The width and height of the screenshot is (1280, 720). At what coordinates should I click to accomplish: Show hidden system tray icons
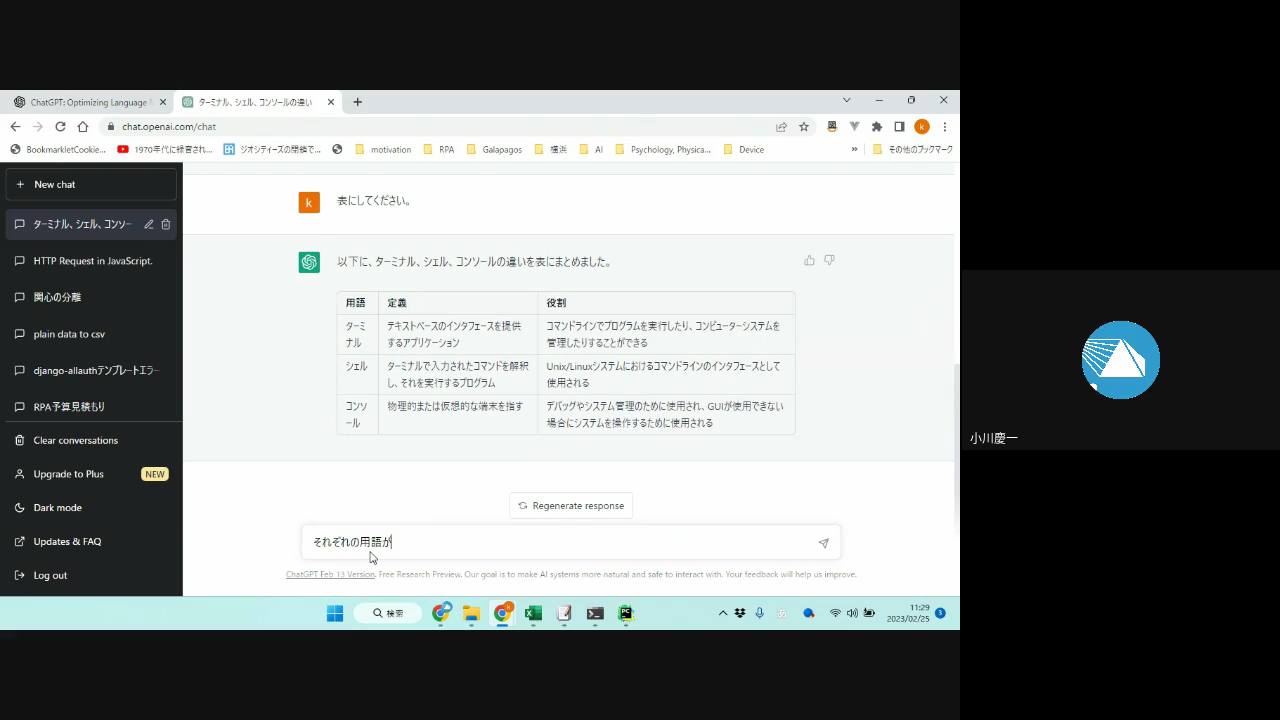point(722,613)
